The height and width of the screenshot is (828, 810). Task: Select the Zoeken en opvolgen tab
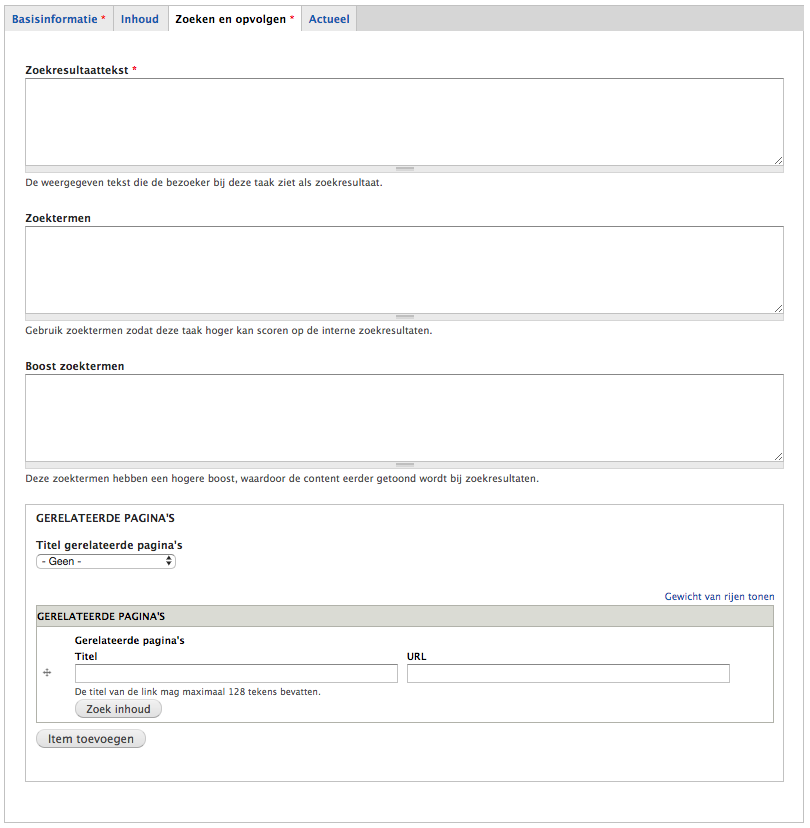[x=235, y=19]
